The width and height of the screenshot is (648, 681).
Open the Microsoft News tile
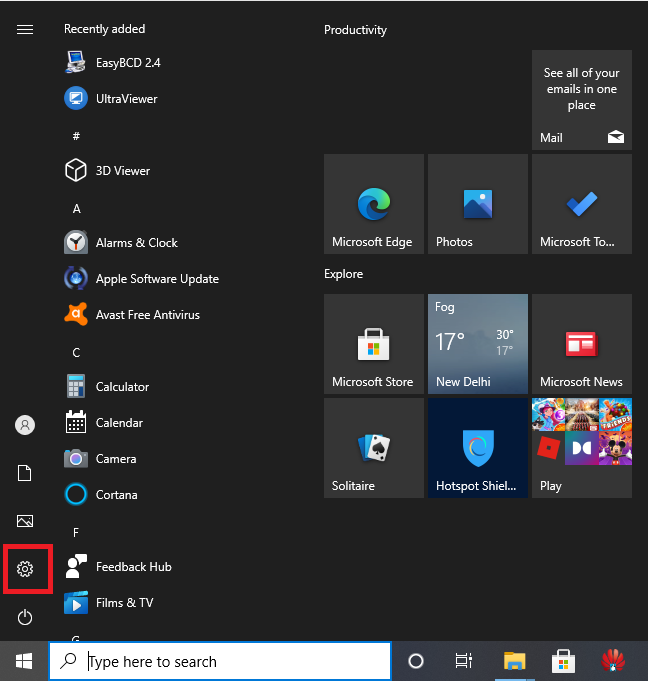[582, 344]
